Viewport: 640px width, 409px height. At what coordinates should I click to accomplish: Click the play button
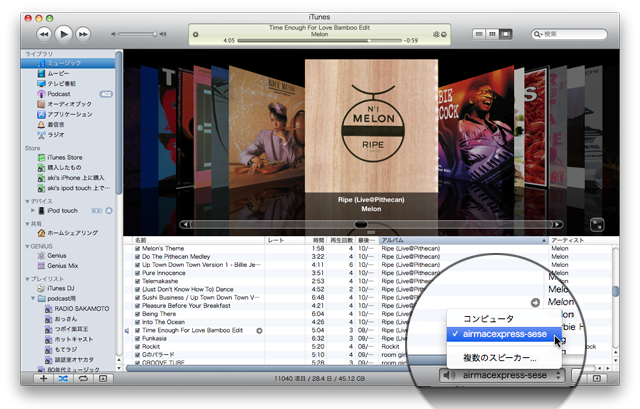63,34
